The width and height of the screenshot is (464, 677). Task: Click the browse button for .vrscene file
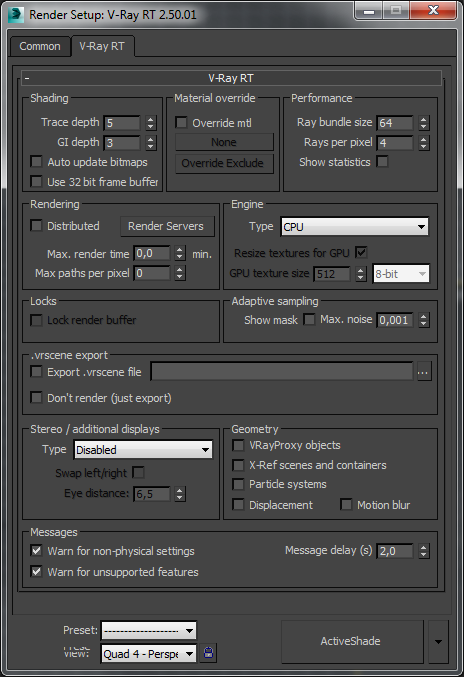[x=423, y=372]
